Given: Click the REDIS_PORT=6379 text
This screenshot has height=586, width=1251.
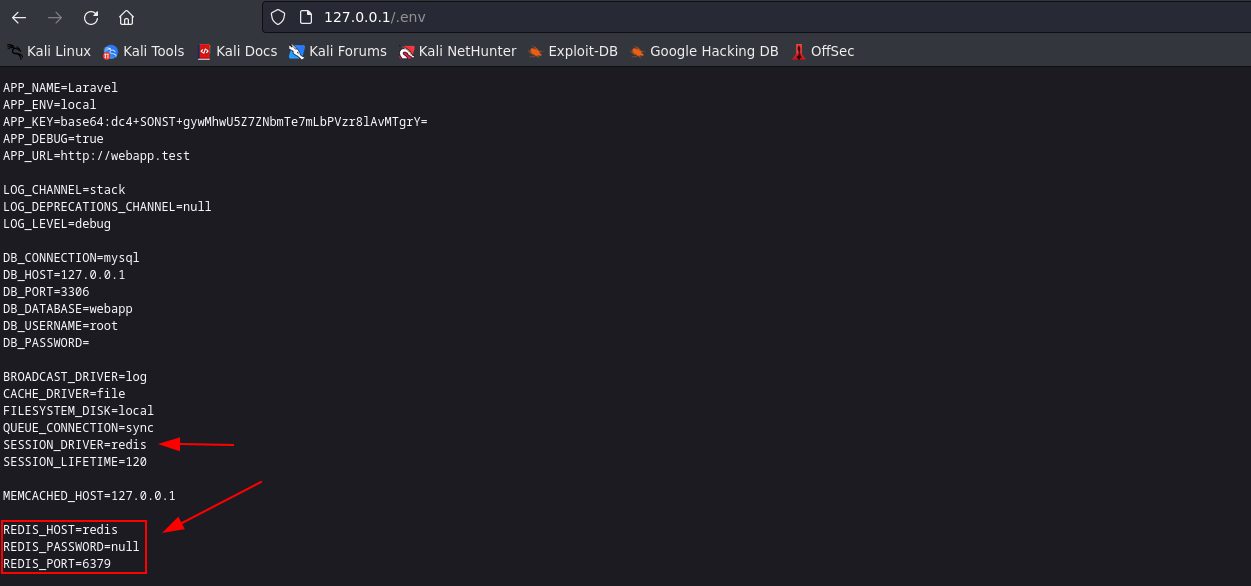Looking at the screenshot, I should coord(57,564).
